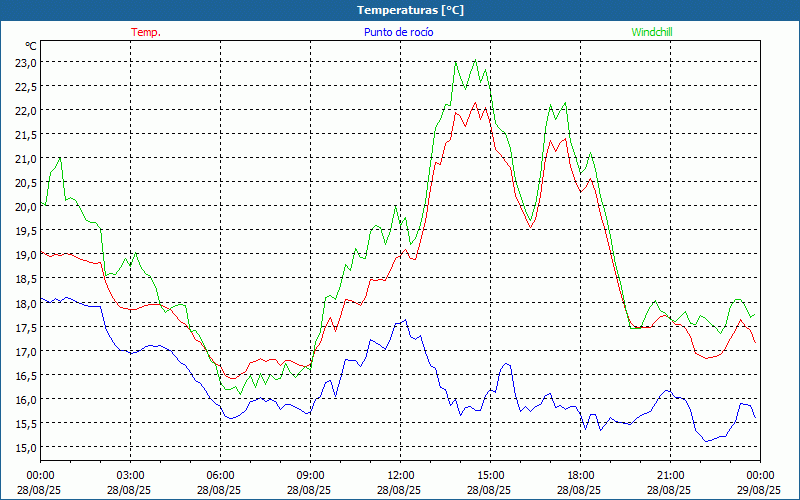The image size is (800, 500).
Task: Click the 21:00 time axis label
Action: 670,476
